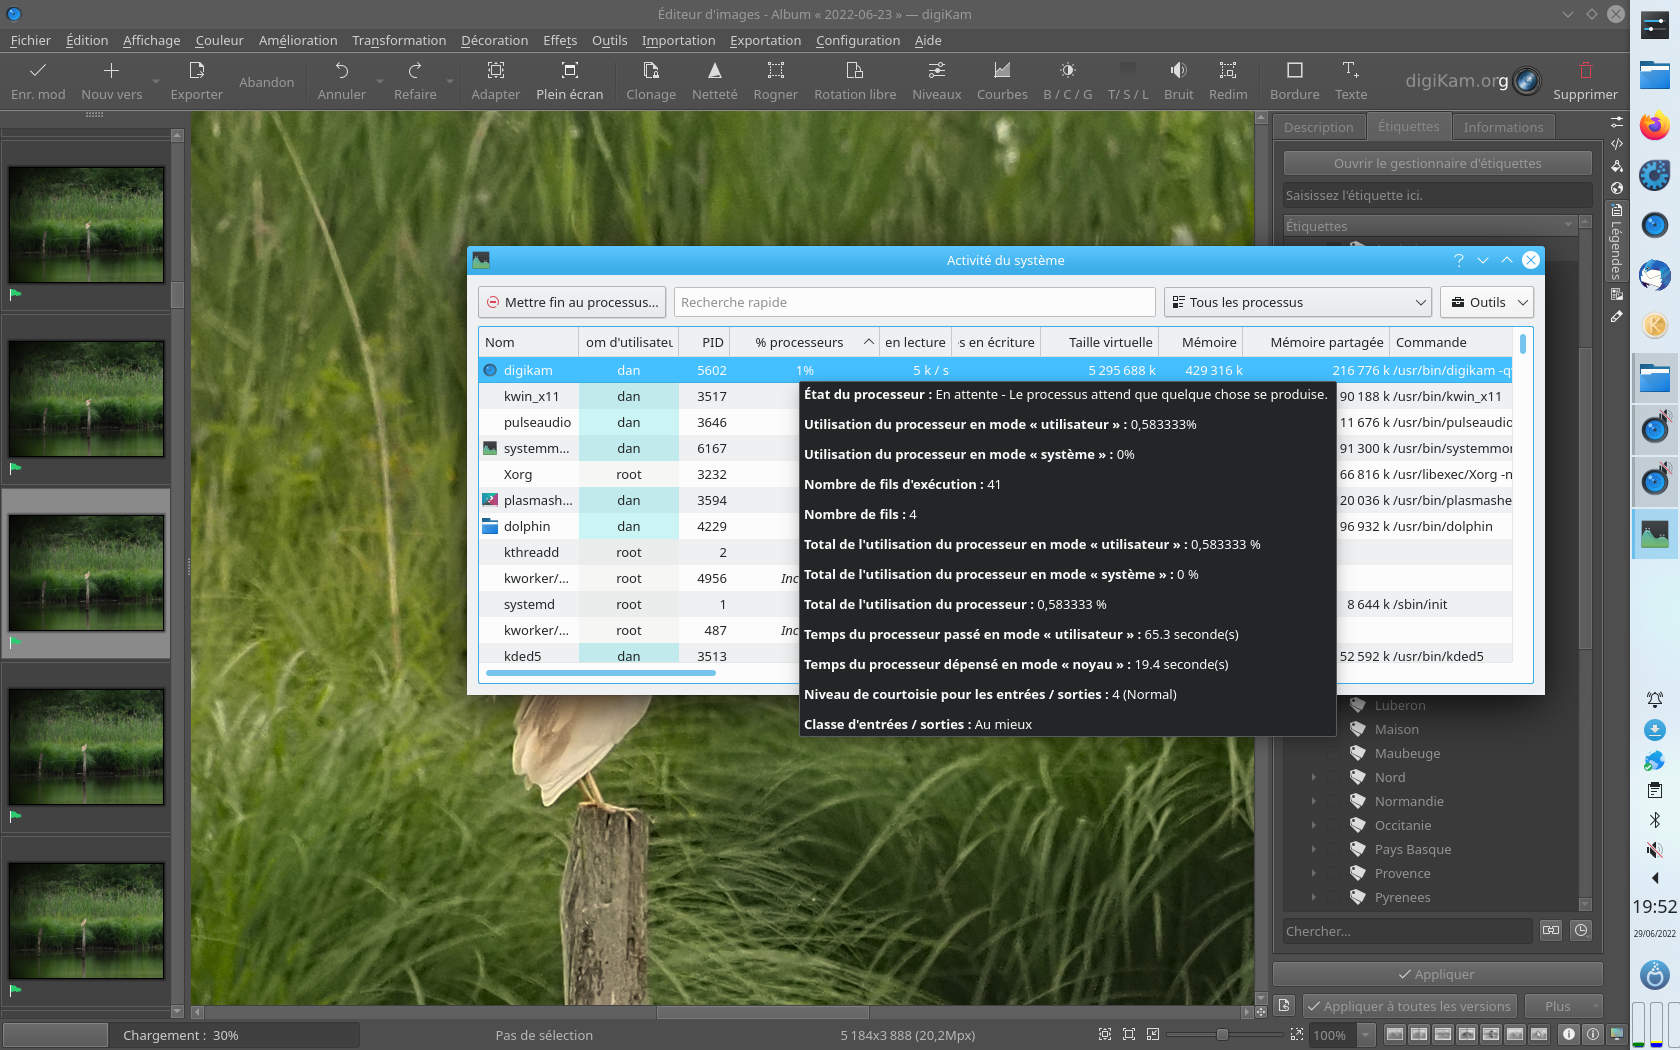
Task: Redo action with Refaire icon
Action: [x=415, y=70]
